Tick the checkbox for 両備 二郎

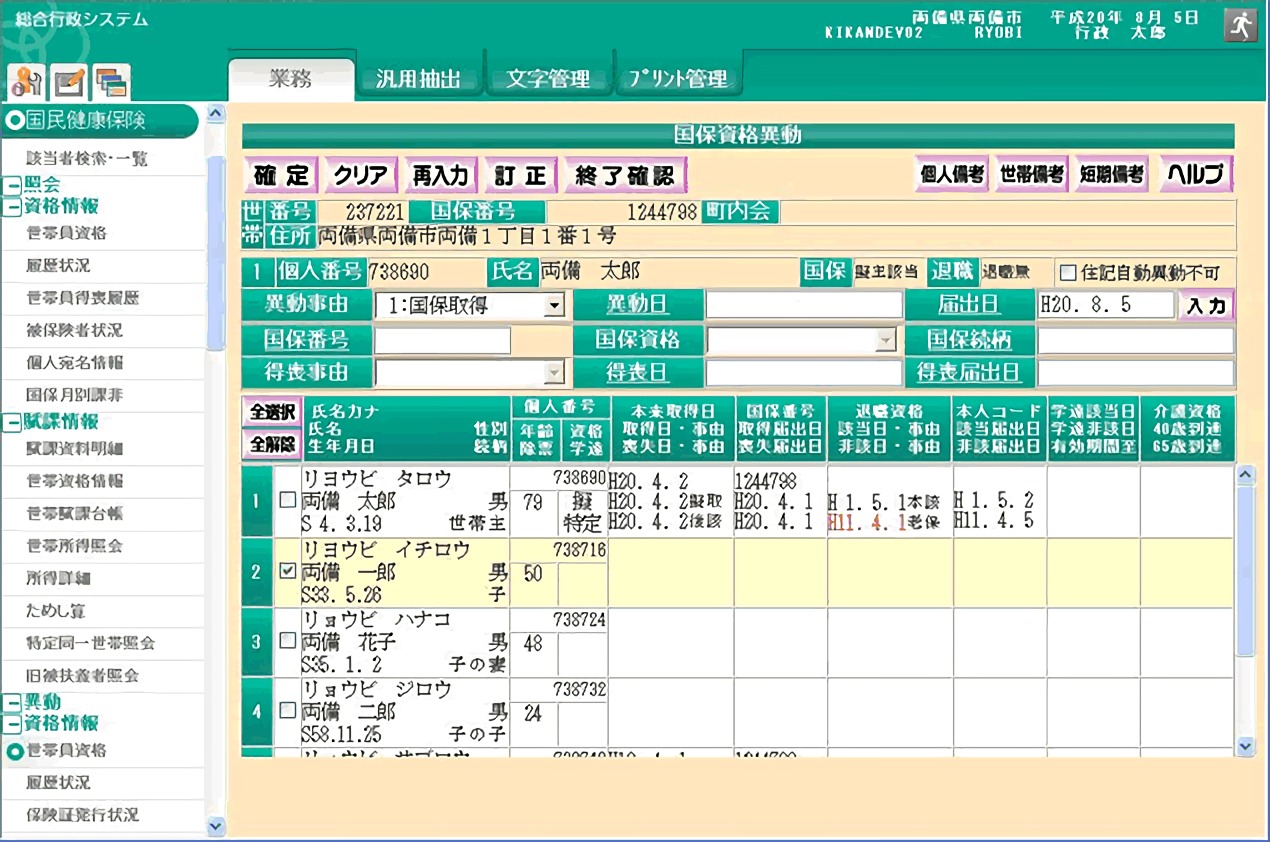tap(288, 711)
